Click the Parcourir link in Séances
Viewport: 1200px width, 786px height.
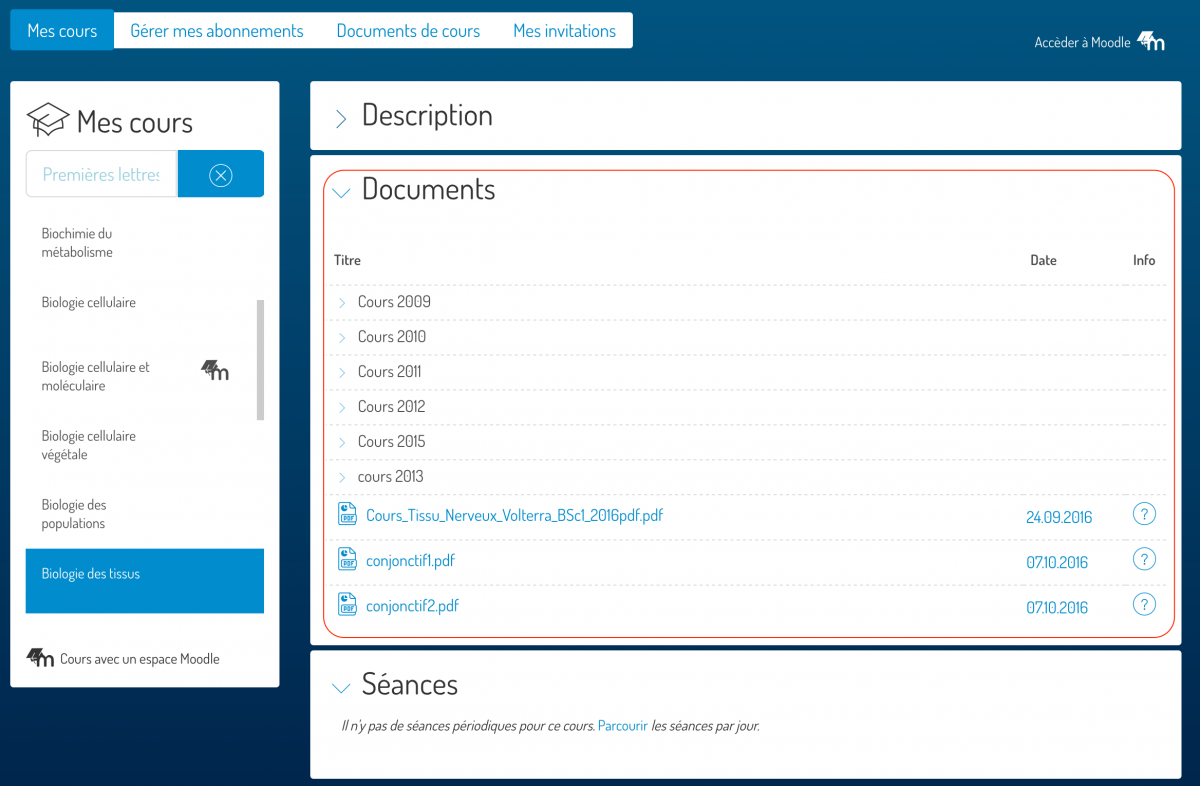point(622,726)
